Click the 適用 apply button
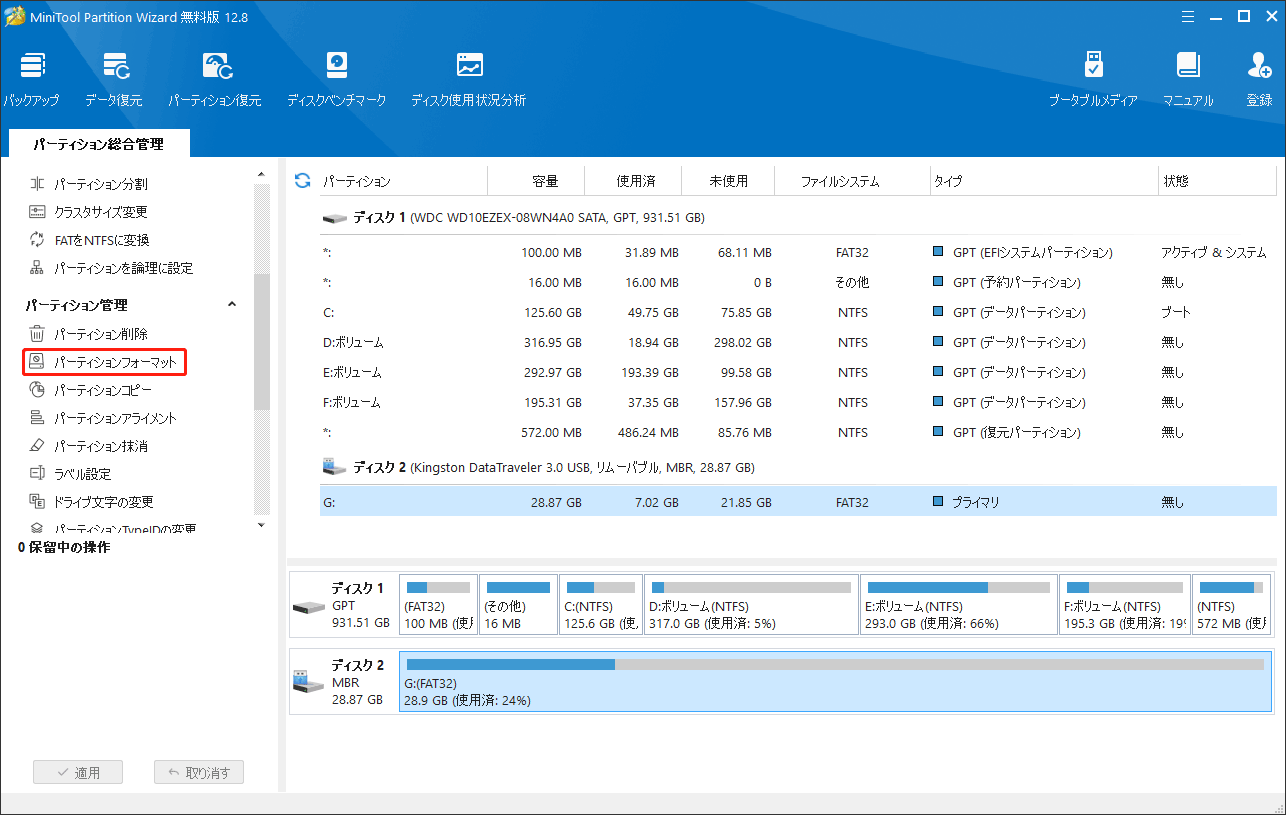 (78, 772)
